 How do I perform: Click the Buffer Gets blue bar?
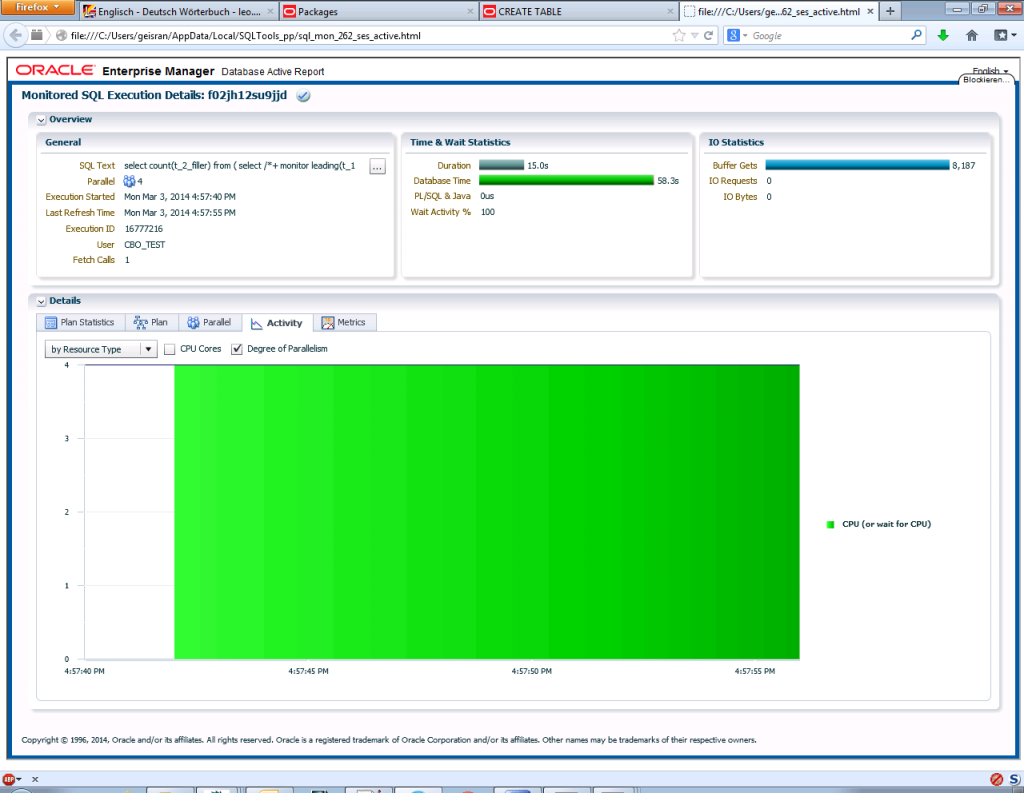pos(857,165)
